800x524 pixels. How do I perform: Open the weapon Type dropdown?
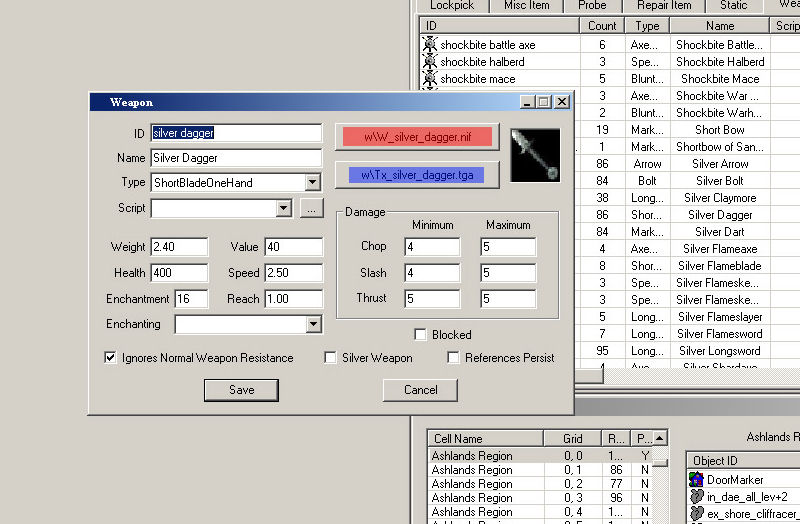[312, 183]
